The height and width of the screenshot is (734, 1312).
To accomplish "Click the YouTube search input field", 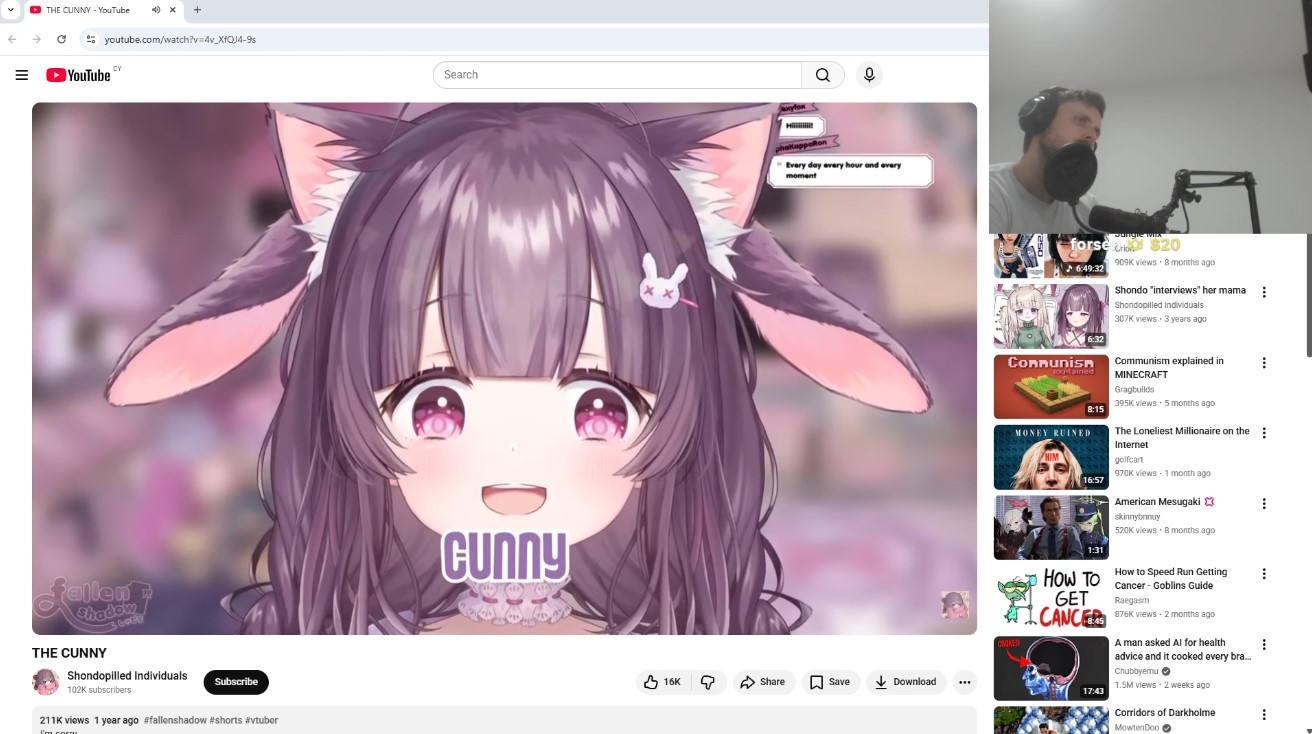I will coord(618,75).
